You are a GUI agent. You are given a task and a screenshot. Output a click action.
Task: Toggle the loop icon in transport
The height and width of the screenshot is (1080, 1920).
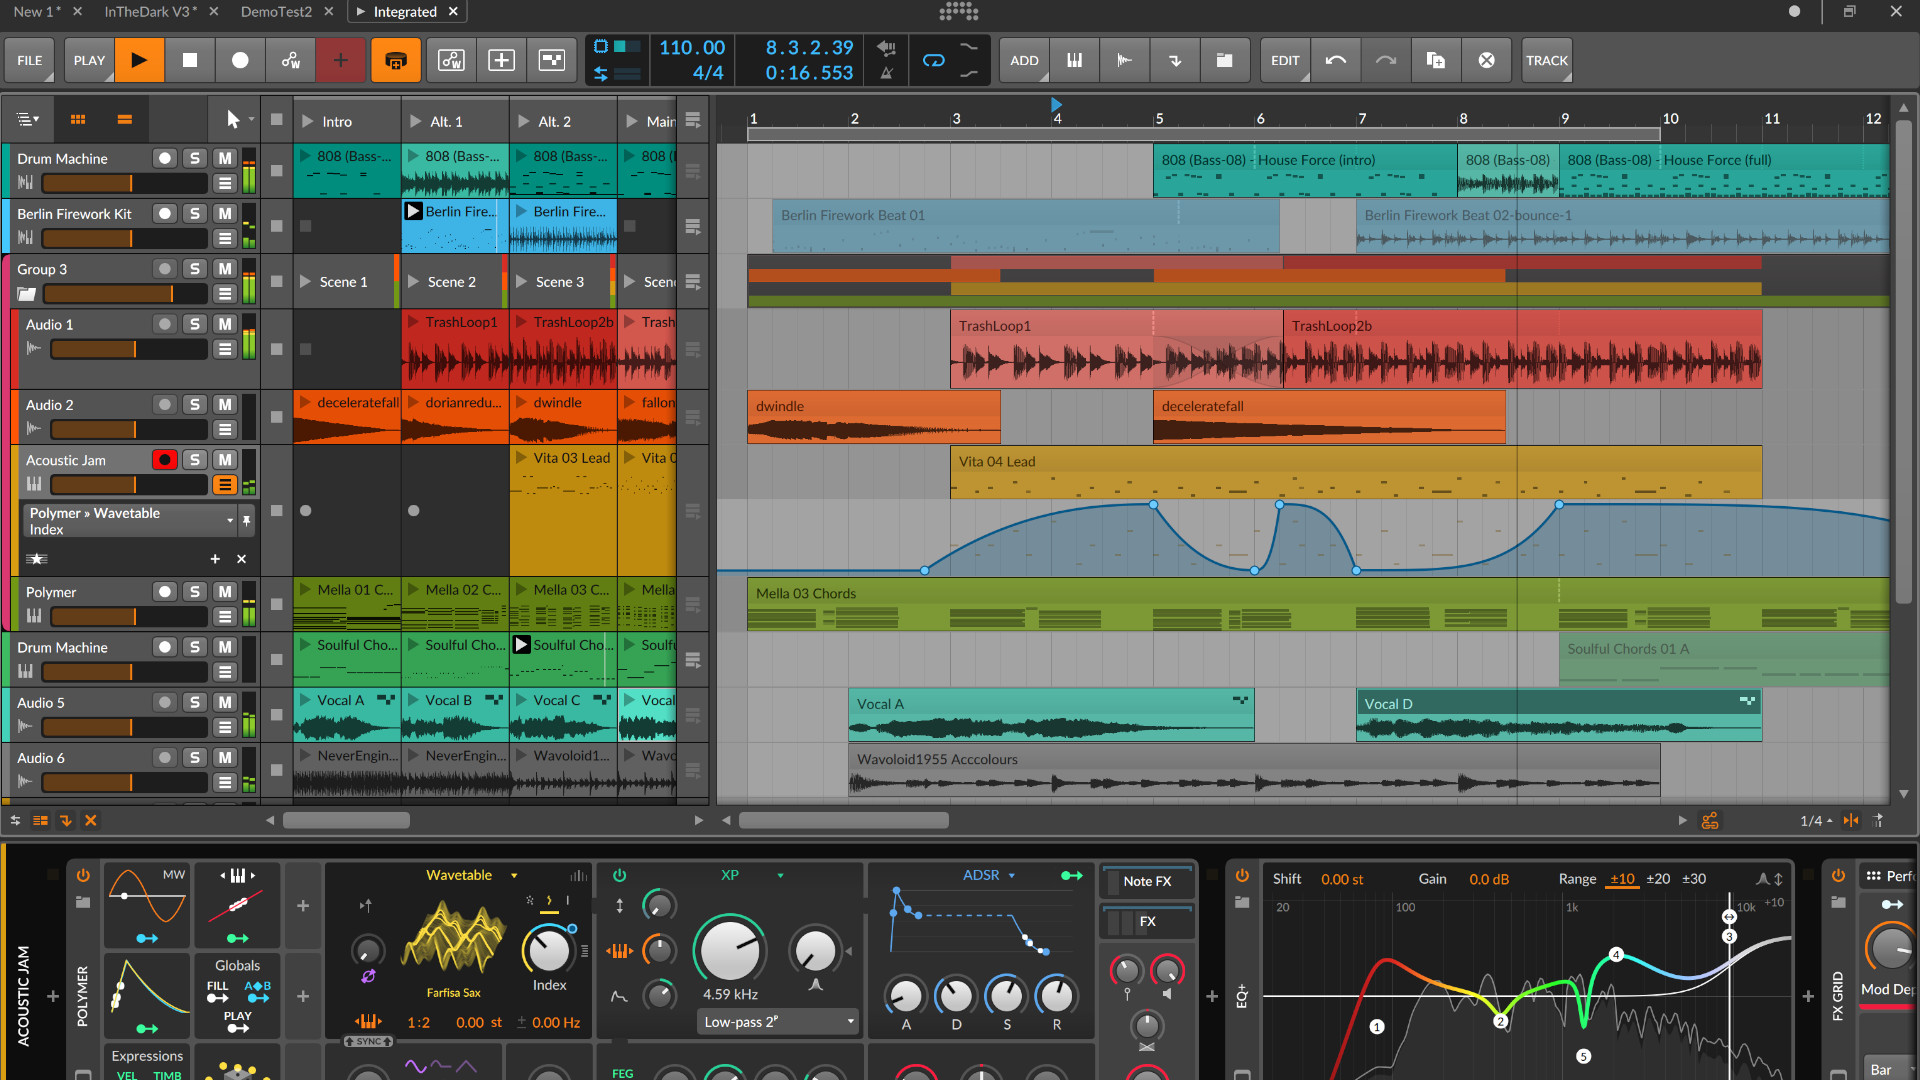click(933, 60)
